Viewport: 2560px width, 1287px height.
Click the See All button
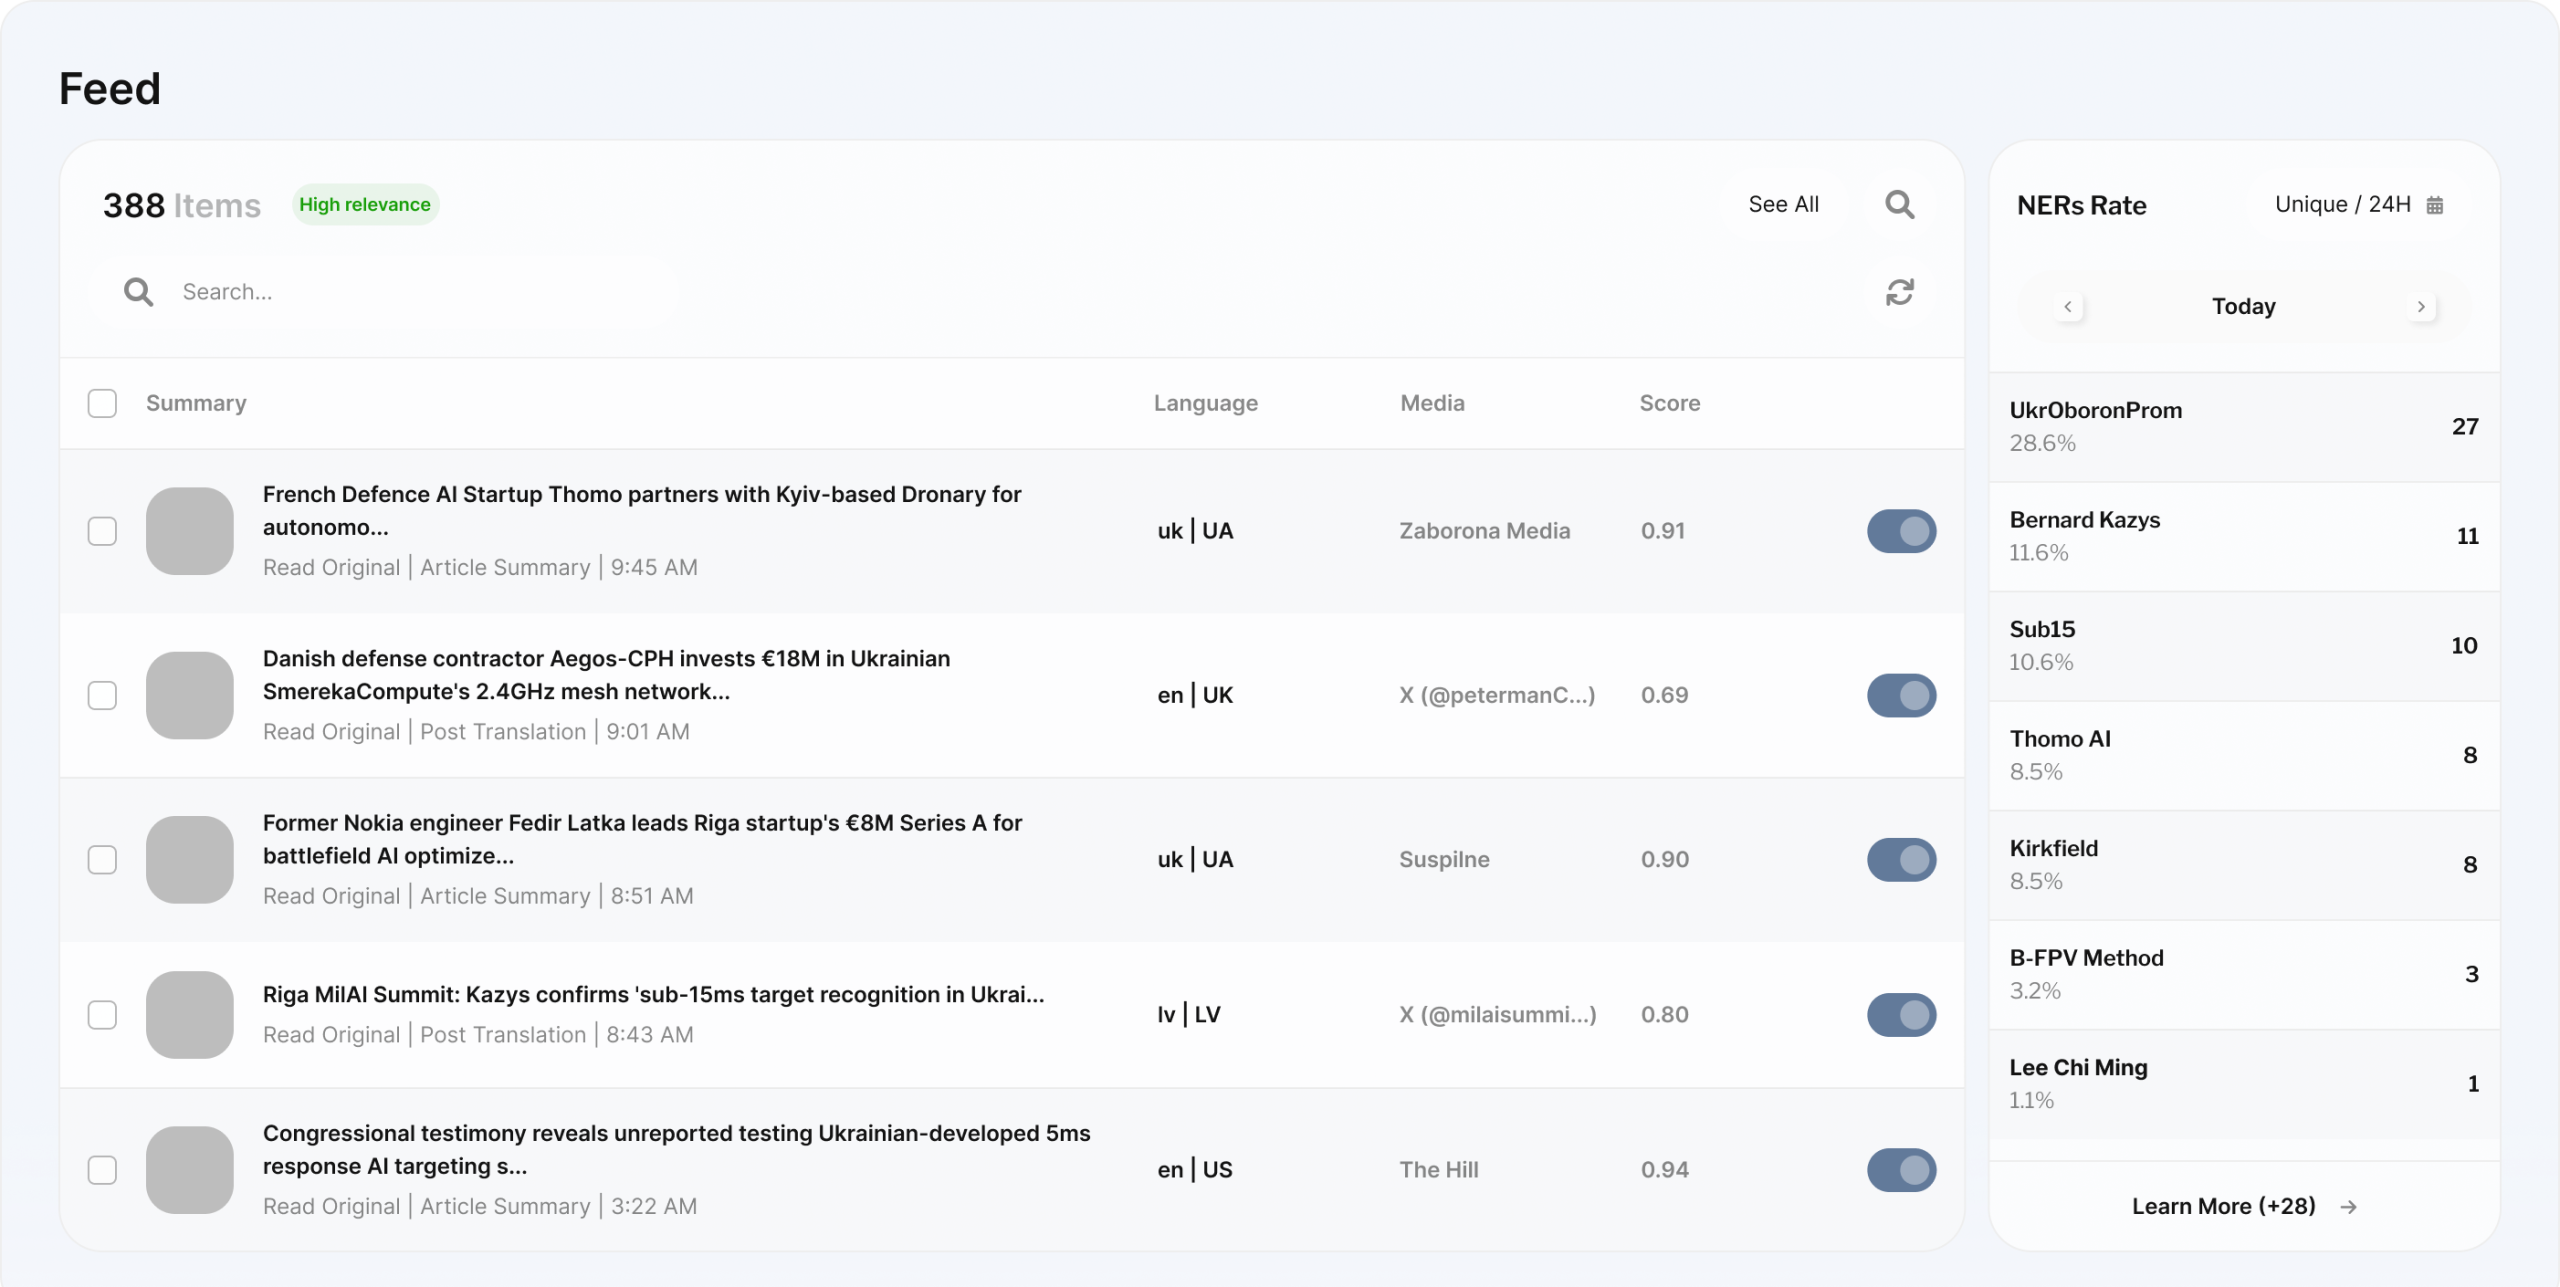[x=1783, y=205]
